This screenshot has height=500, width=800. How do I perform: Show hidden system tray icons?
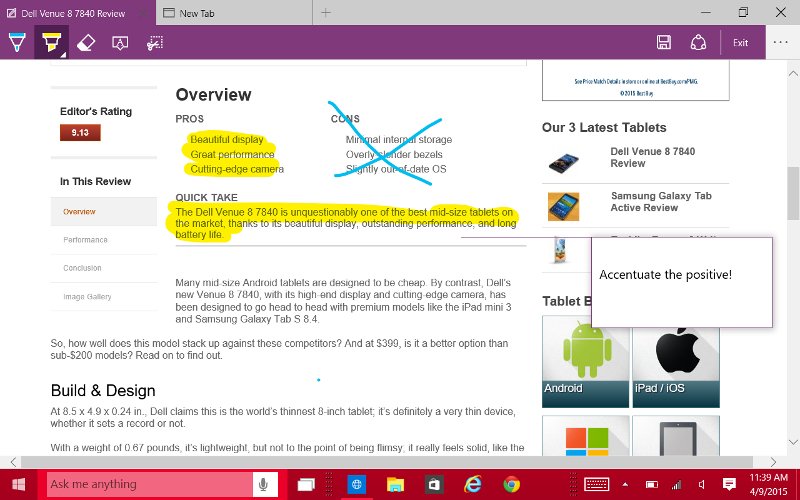625,484
